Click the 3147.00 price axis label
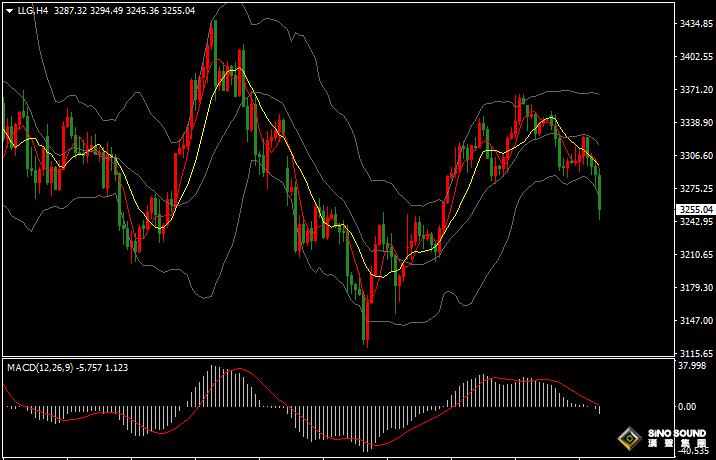This screenshot has width=716, height=460. [695, 321]
